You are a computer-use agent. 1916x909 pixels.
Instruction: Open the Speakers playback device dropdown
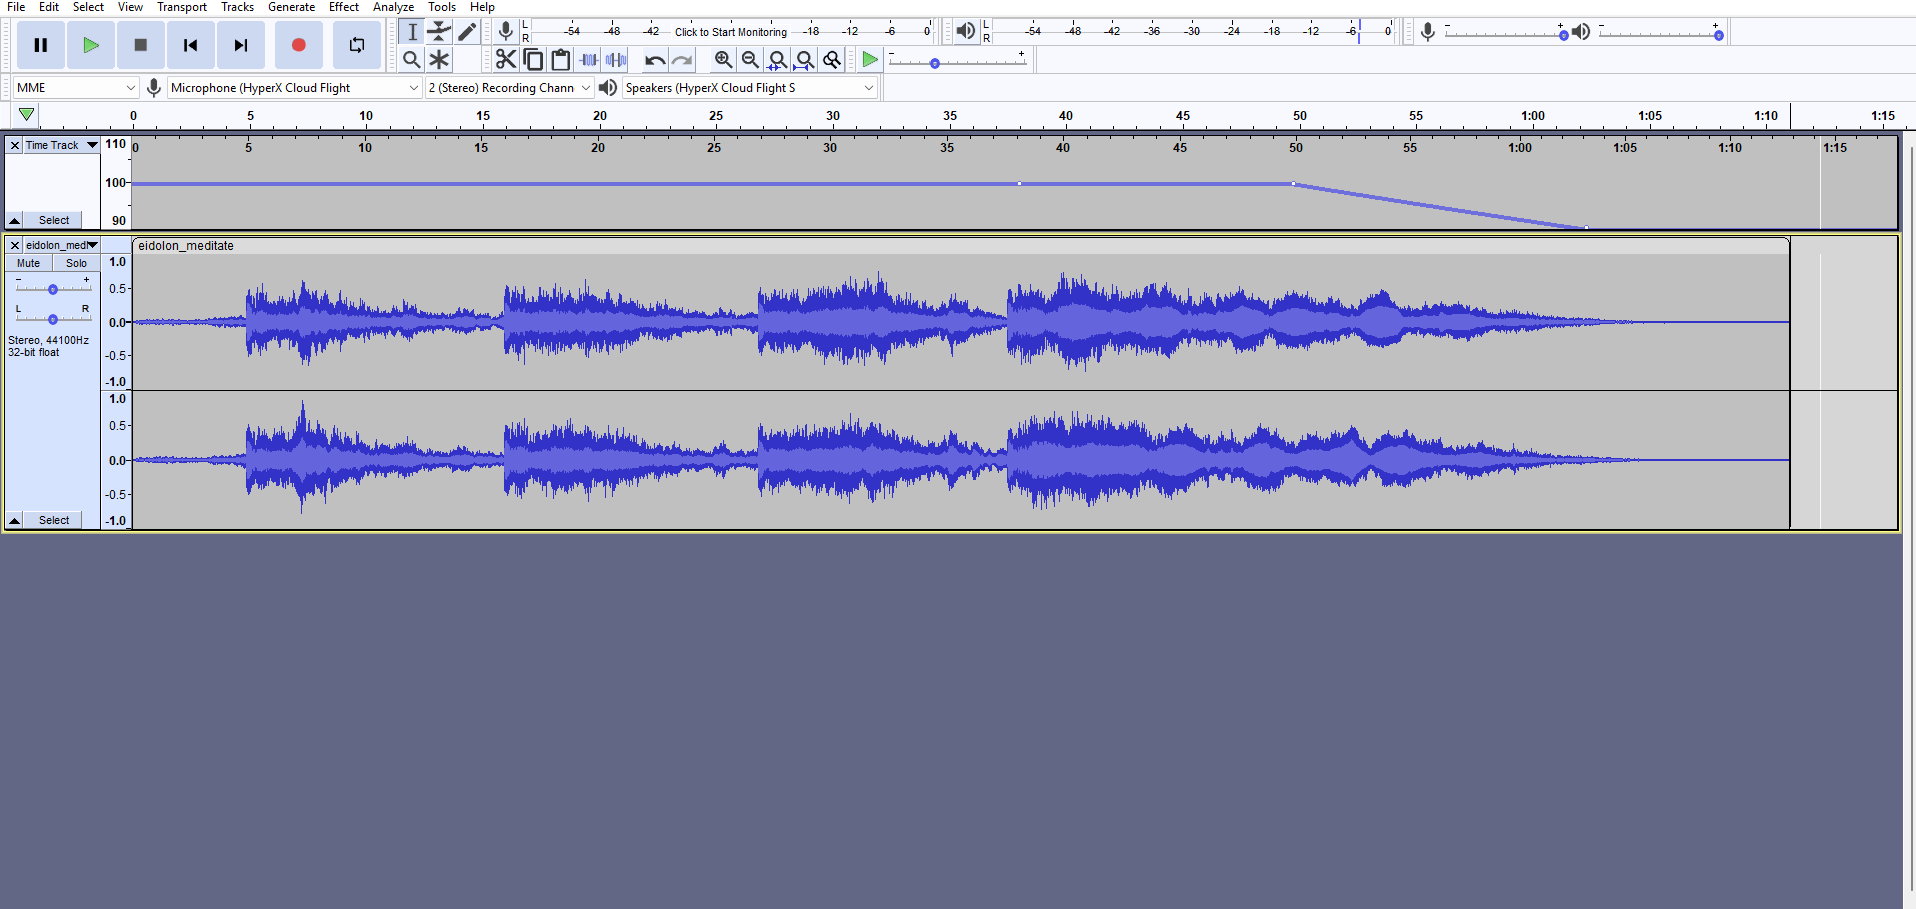[x=749, y=88]
